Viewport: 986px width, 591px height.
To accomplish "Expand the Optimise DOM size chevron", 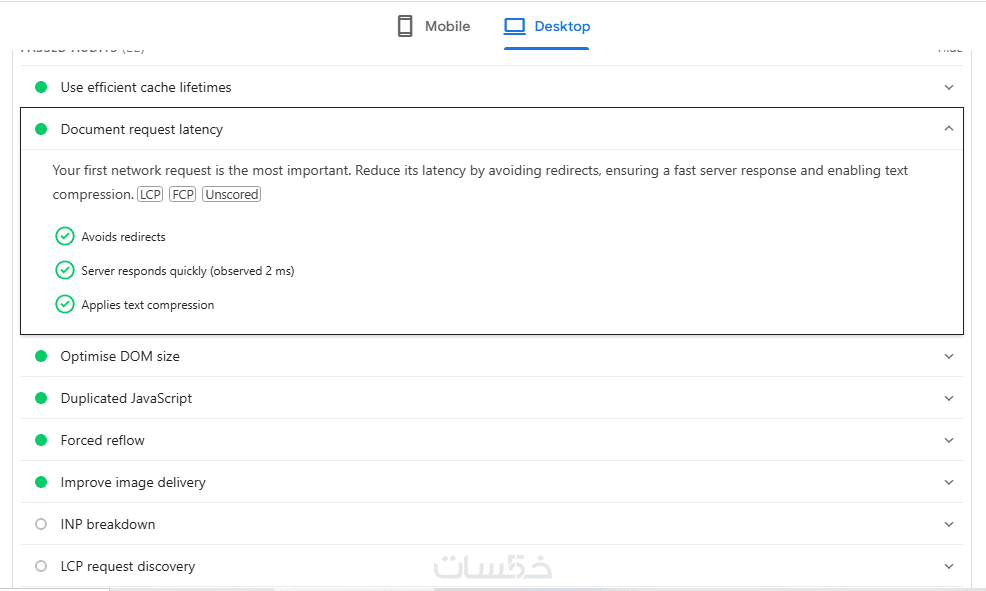I will pyautogui.click(x=948, y=356).
